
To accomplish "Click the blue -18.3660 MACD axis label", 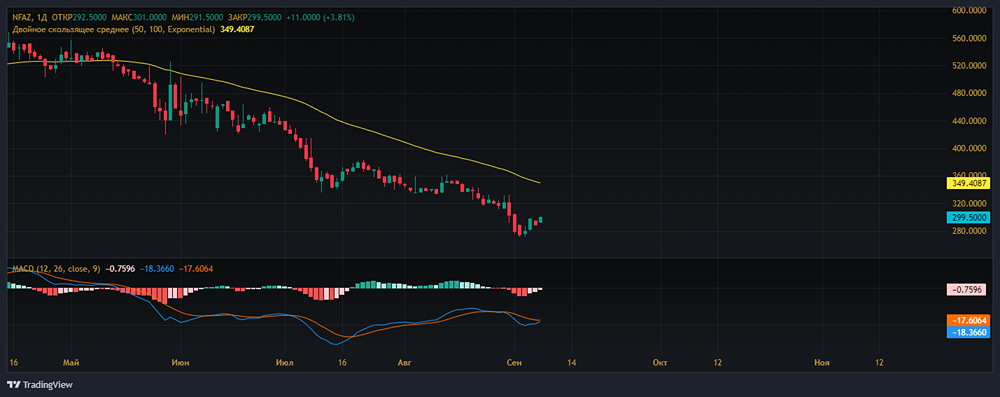I will [x=969, y=333].
